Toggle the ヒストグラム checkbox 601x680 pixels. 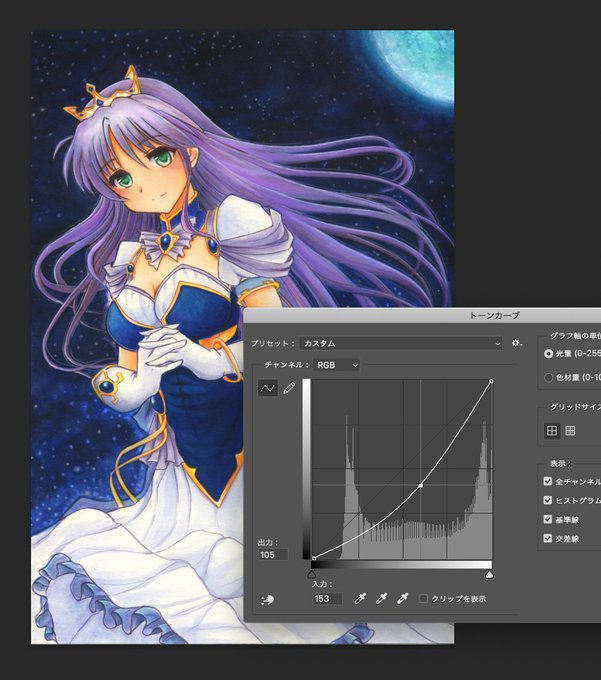click(x=548, y=500)
